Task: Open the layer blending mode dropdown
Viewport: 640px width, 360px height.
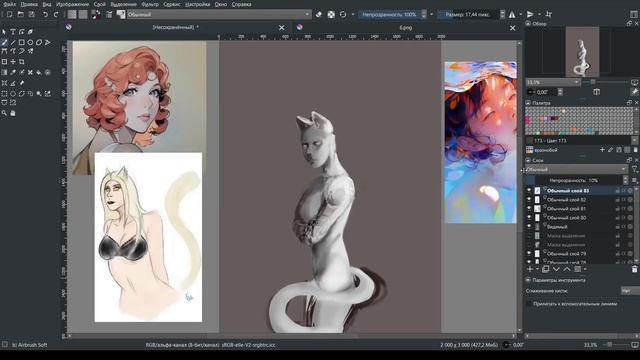Action: pos(576,169)
